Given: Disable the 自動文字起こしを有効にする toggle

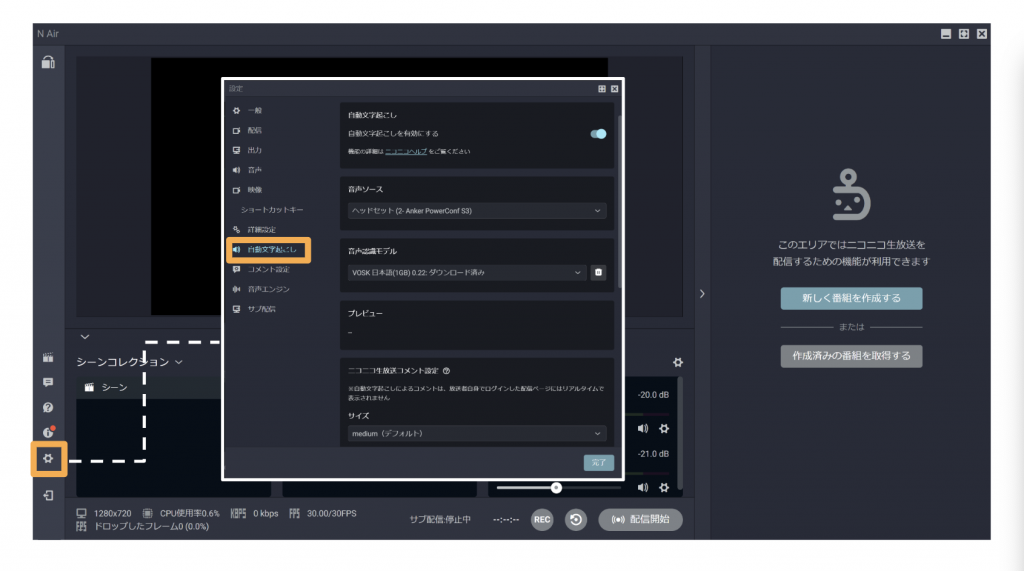Looking at the screenshot, I should [598, 133].
